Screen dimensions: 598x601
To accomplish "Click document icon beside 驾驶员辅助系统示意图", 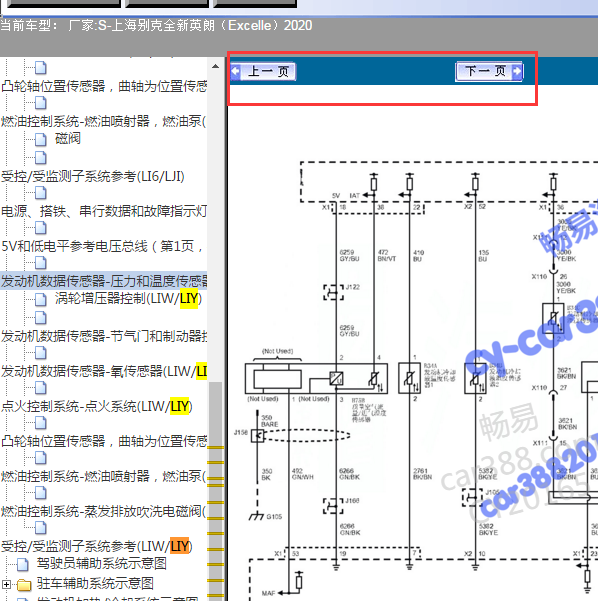I will point(23,564).
